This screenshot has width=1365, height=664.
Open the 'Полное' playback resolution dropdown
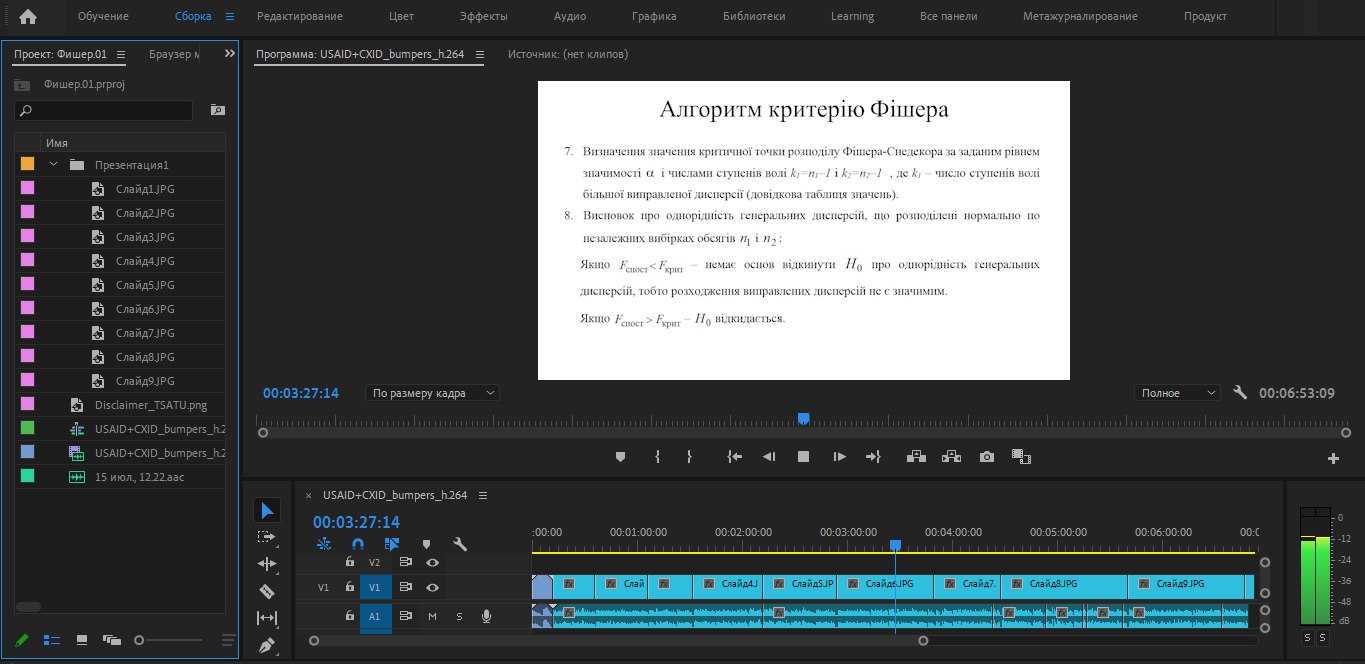point(1177,393)
